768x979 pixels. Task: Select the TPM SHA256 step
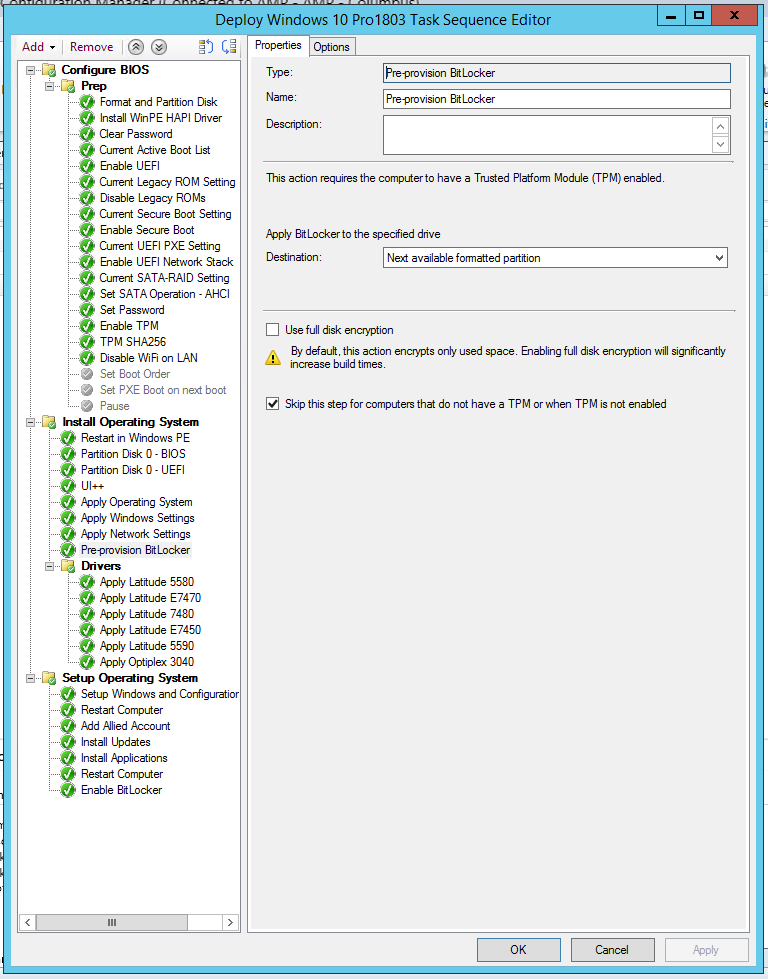tap(132, 342)
